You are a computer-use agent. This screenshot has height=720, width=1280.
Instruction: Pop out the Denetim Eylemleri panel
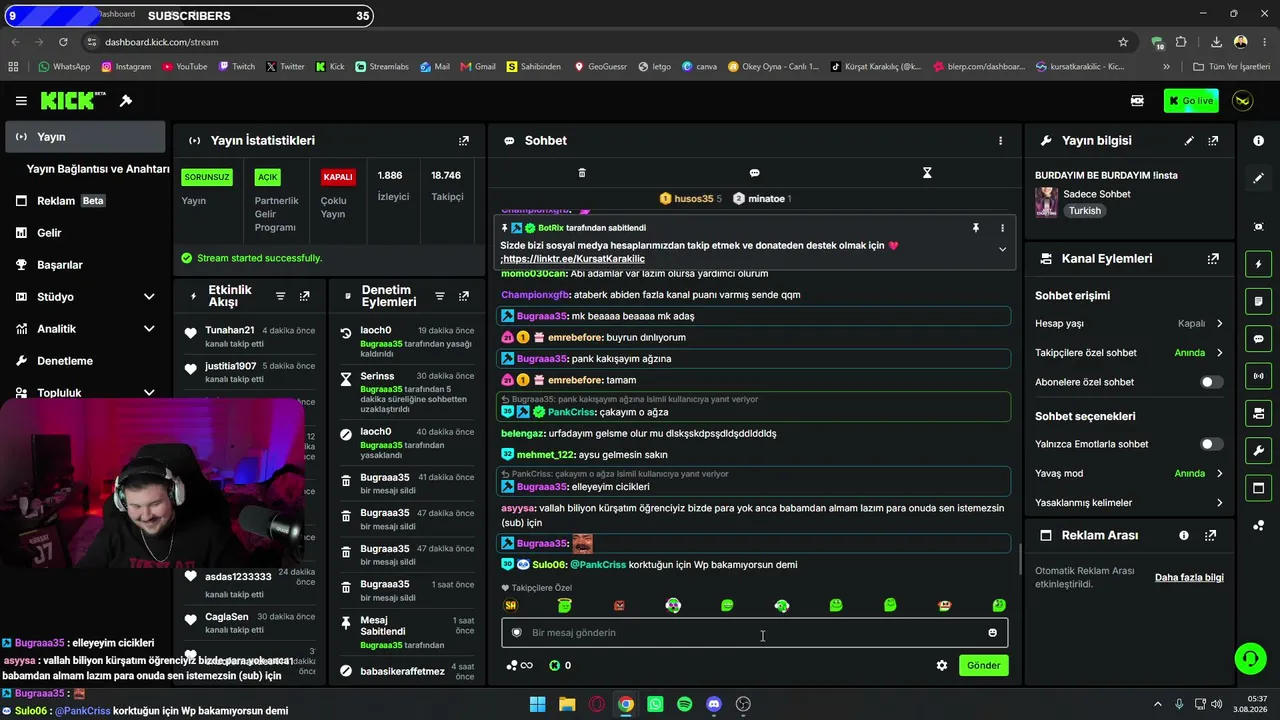pyautogui.click(x=464, y=296)
